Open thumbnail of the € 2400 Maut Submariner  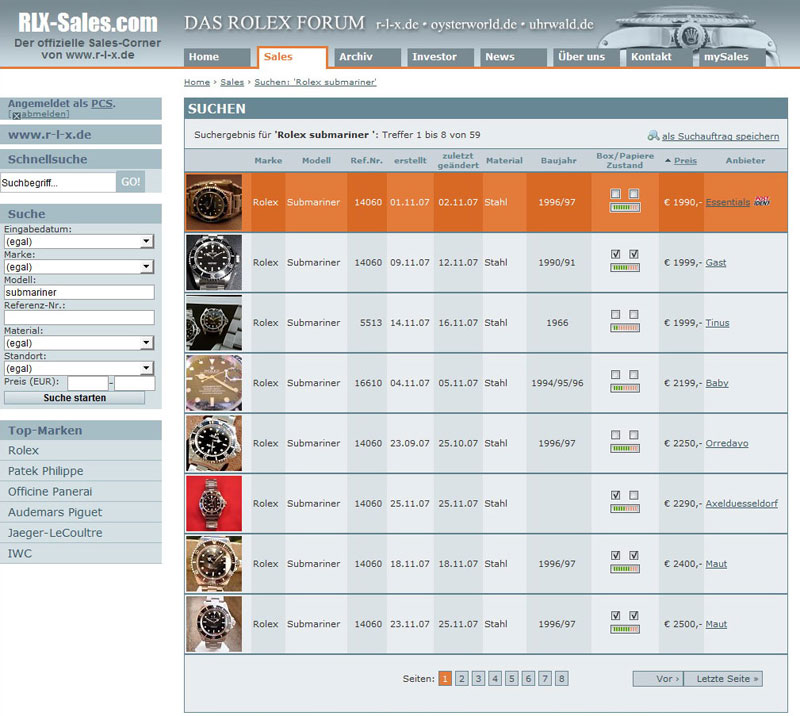pyautogui.click(x=214, y=563)
